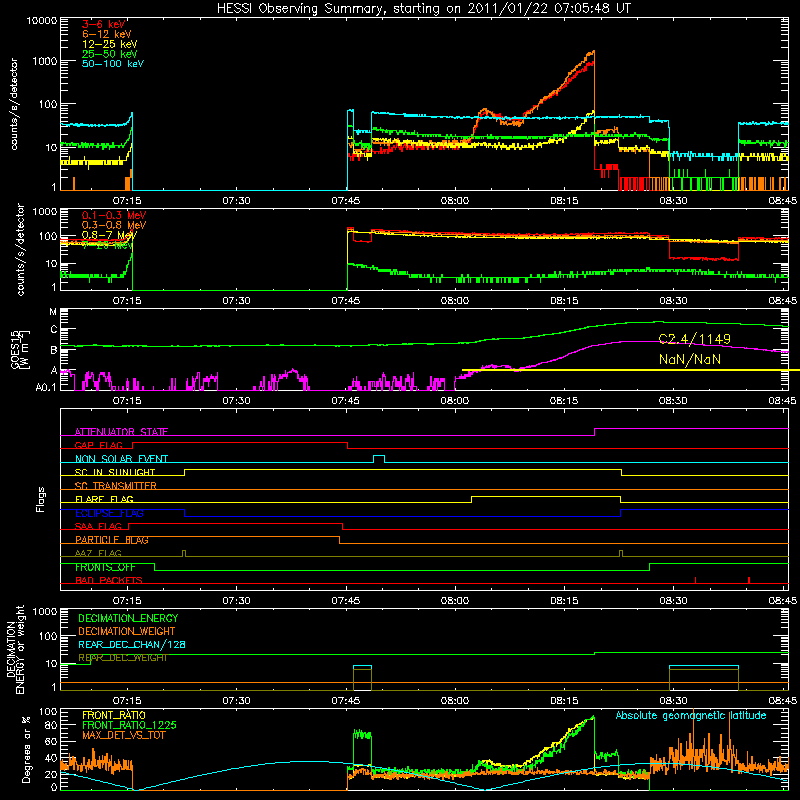The image size is (800, 800).
Task: Click the Degrees or % axis title
Action: [26, 749]
